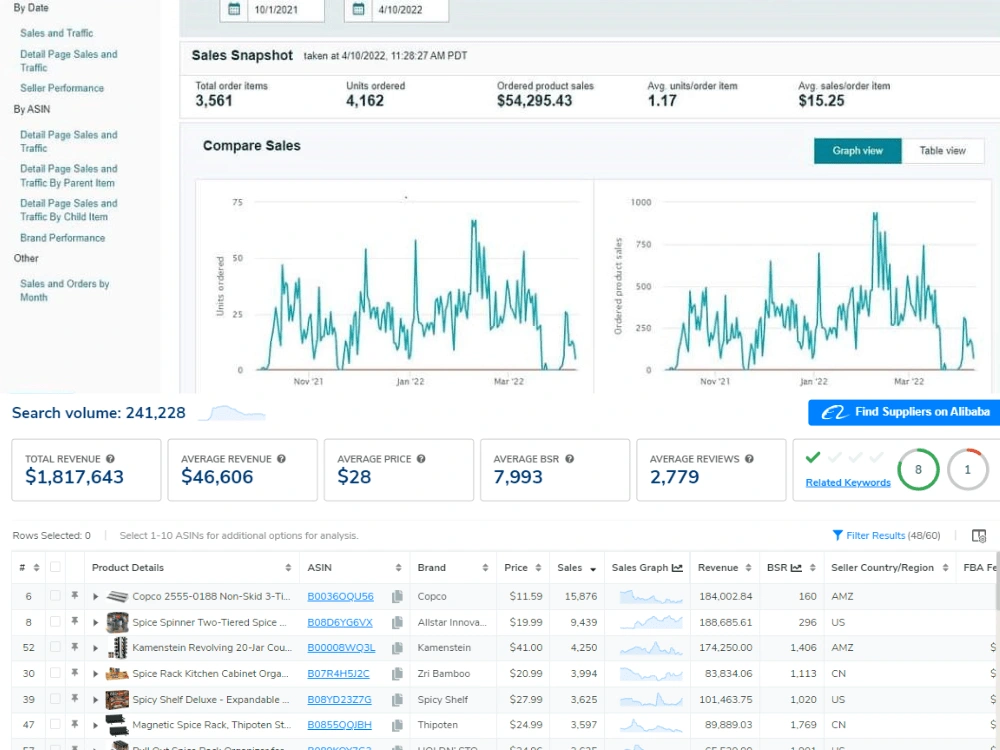Image resolution: width=1000 pixels, height=750 pixels.
Task: Open Seller Performance report
Action: point(62,88)
